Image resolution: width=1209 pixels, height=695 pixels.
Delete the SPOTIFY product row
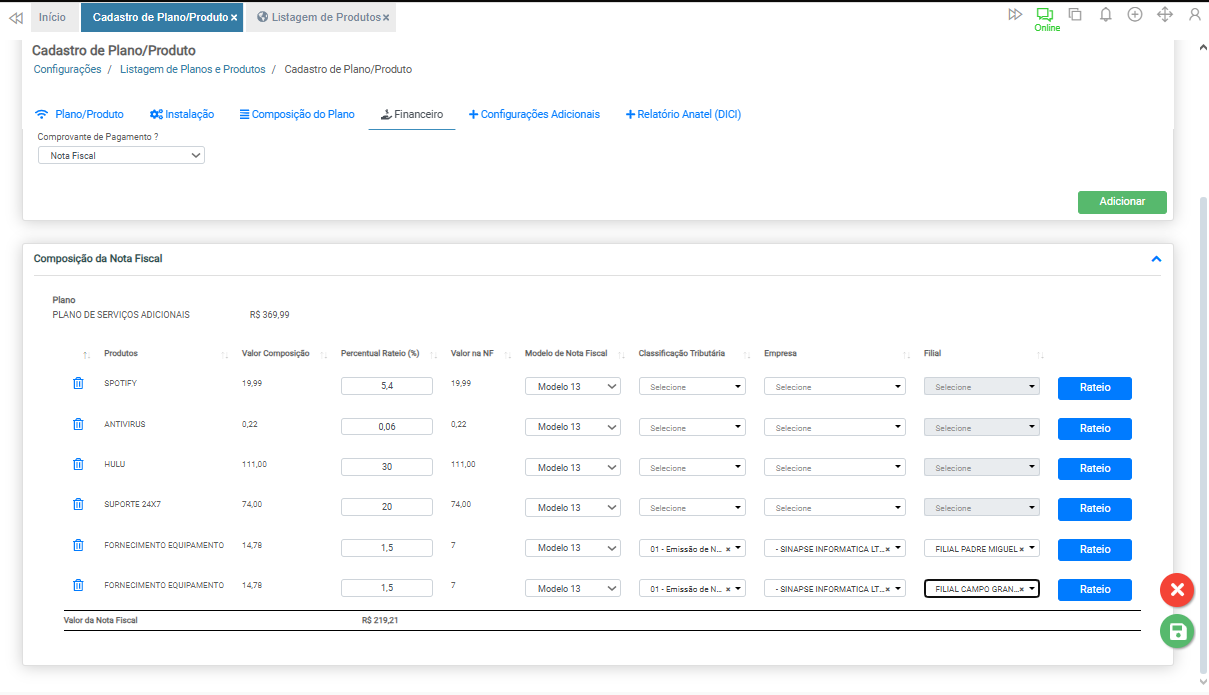click(78, 384)
